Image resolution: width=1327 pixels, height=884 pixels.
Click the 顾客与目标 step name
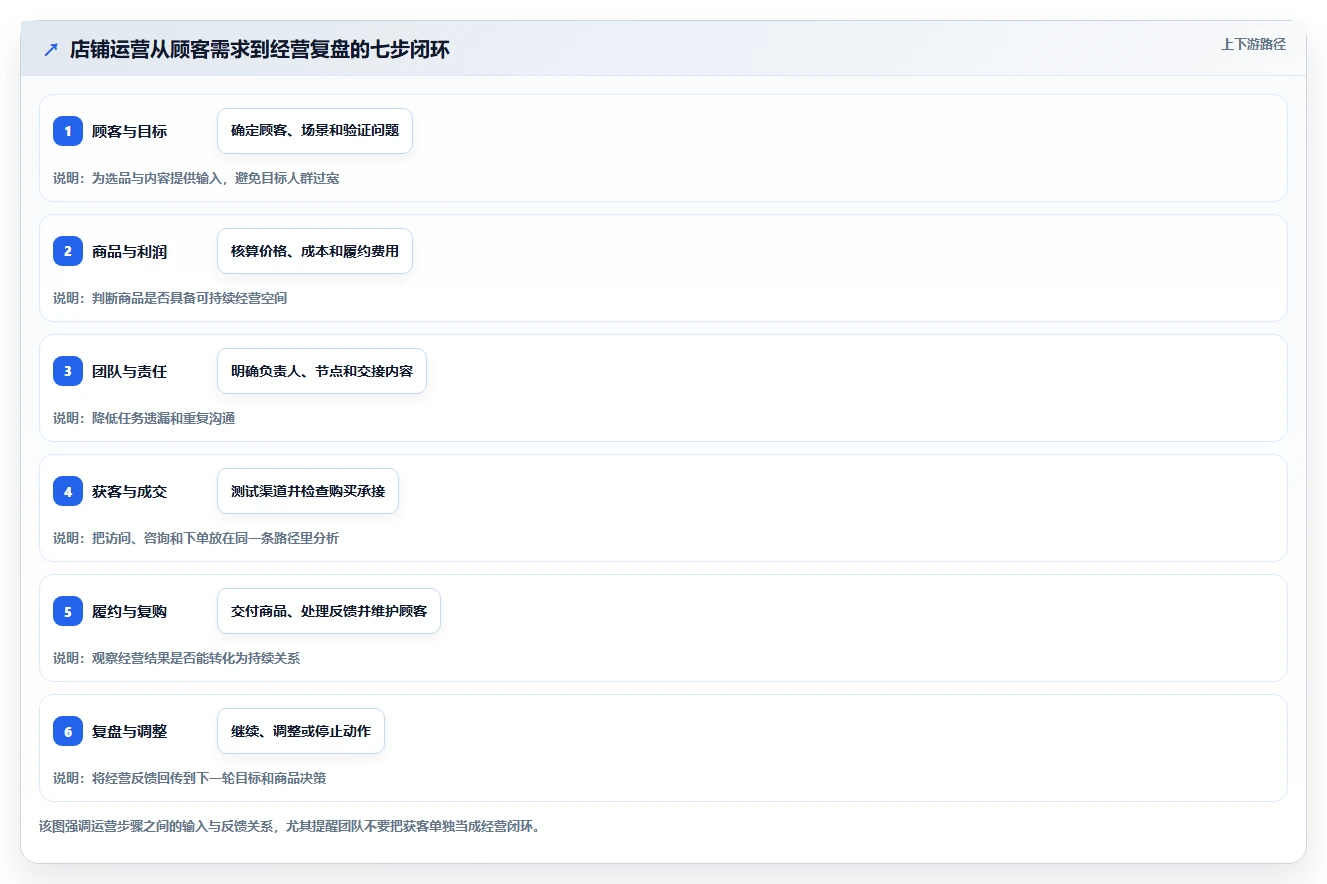[x=129, y=131]
